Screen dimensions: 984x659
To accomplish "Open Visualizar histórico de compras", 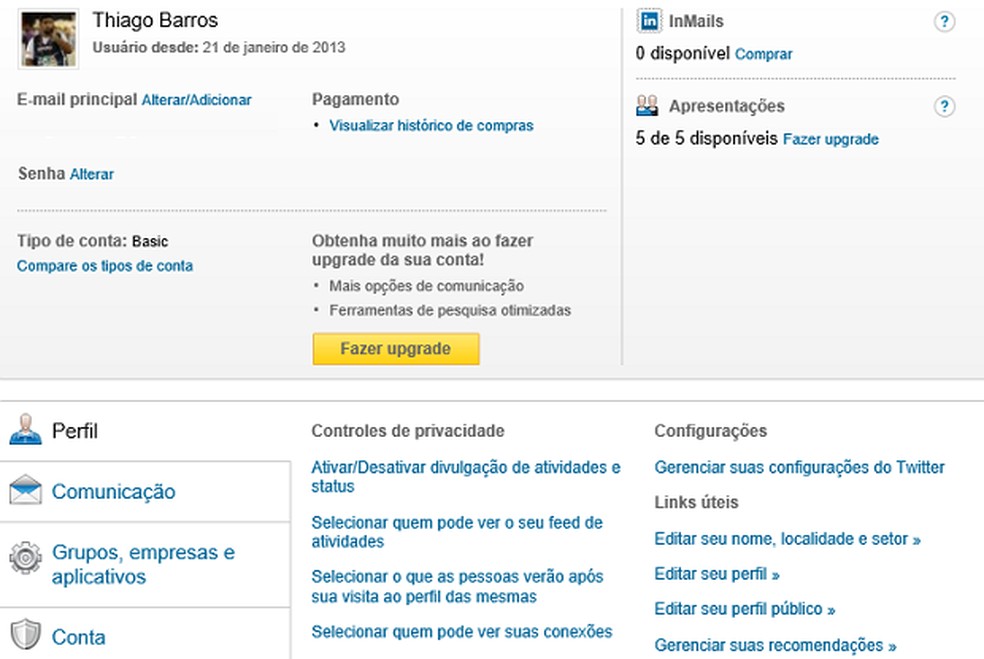I will 431,125.
